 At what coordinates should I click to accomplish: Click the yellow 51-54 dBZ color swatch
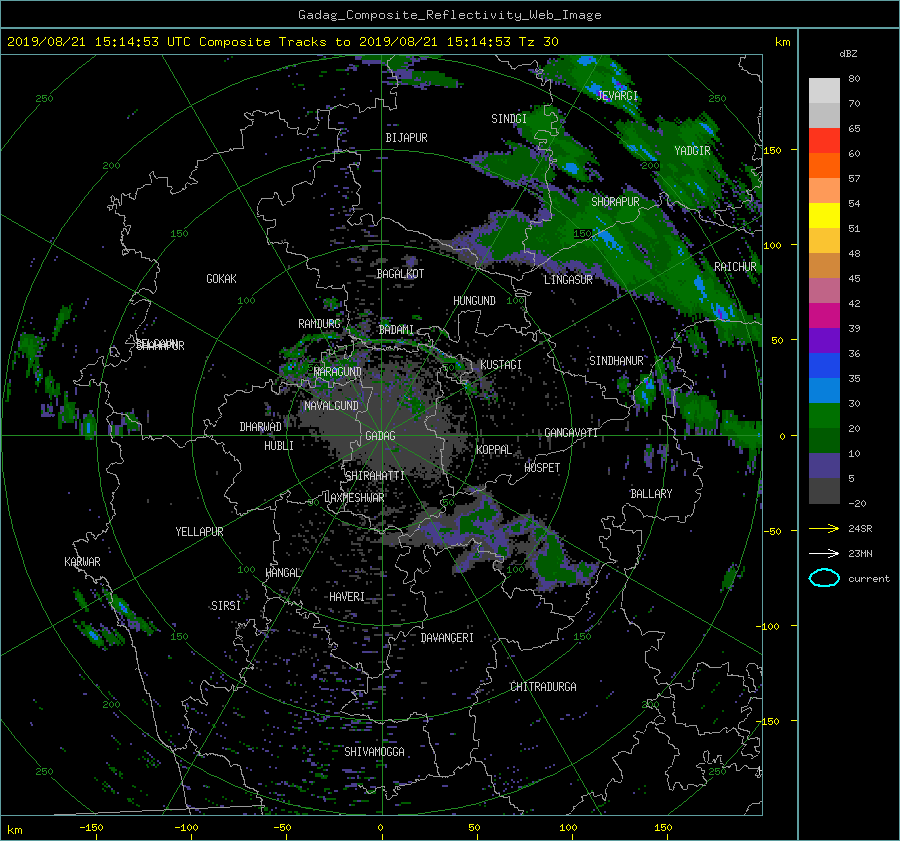click(824, 215)
